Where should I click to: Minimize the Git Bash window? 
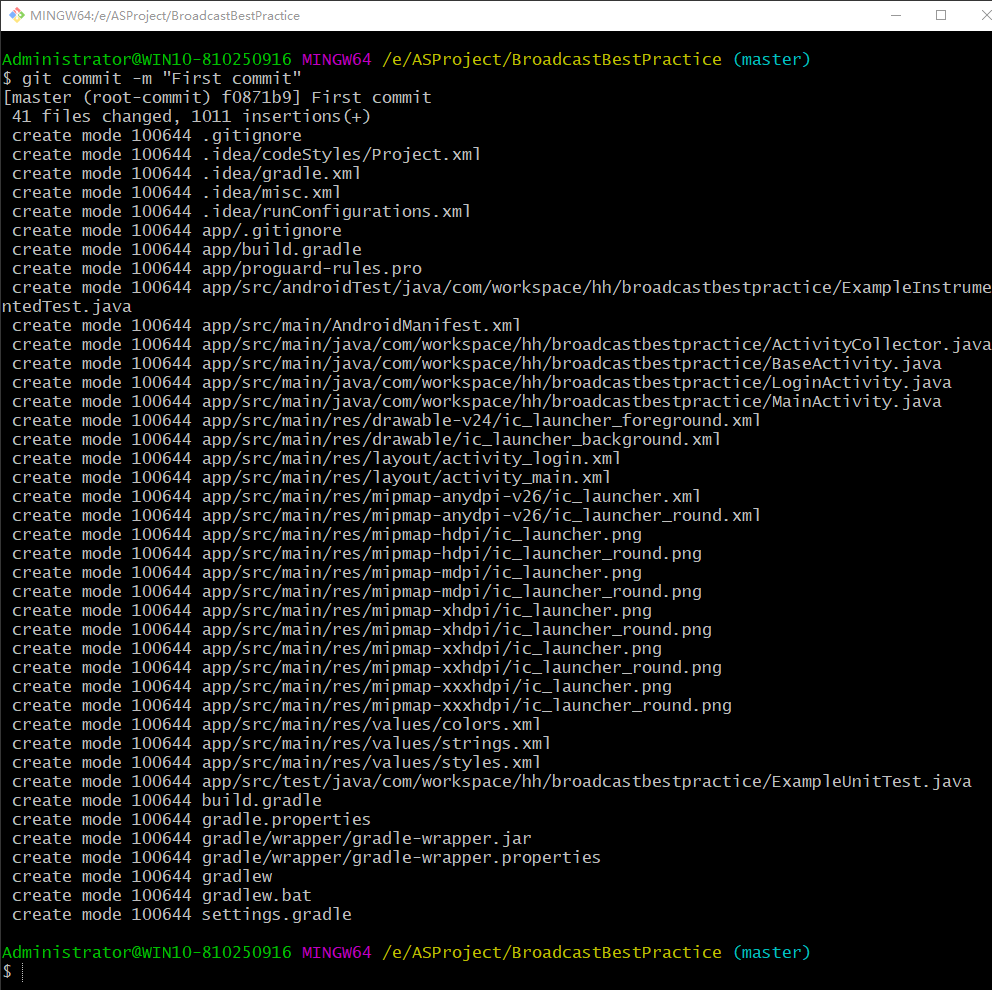896,15
